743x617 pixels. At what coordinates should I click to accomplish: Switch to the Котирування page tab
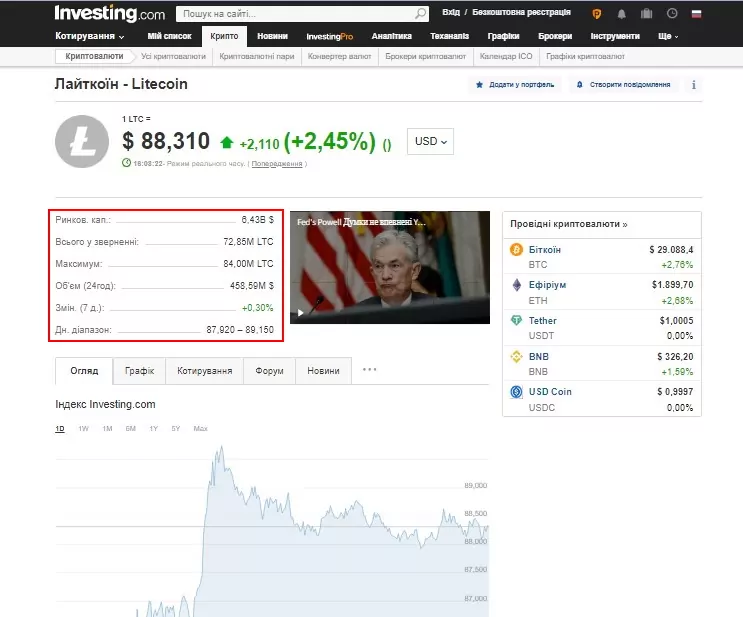(x=204, y=371)
